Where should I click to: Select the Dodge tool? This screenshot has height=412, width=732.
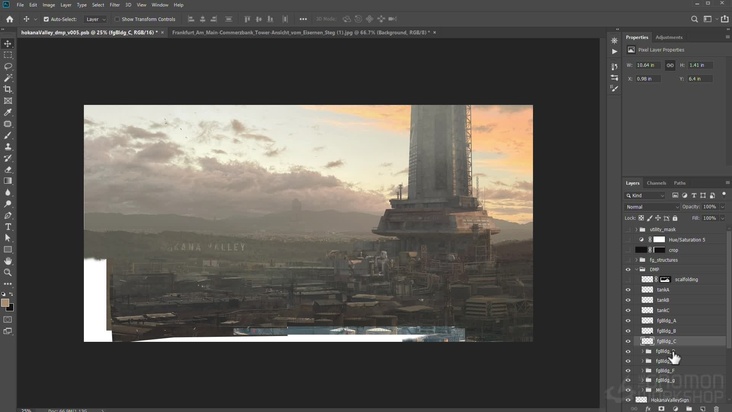pos(8,204)
